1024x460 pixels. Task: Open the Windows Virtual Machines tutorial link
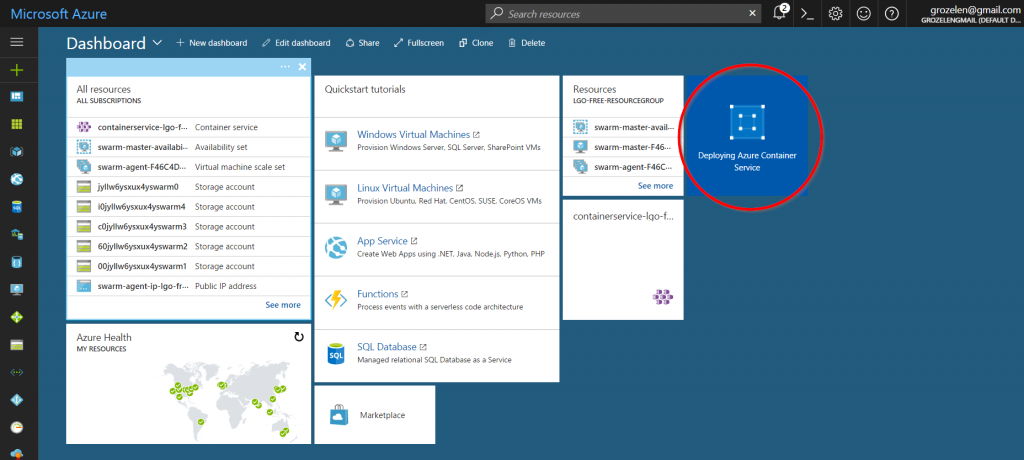[412, 134]
